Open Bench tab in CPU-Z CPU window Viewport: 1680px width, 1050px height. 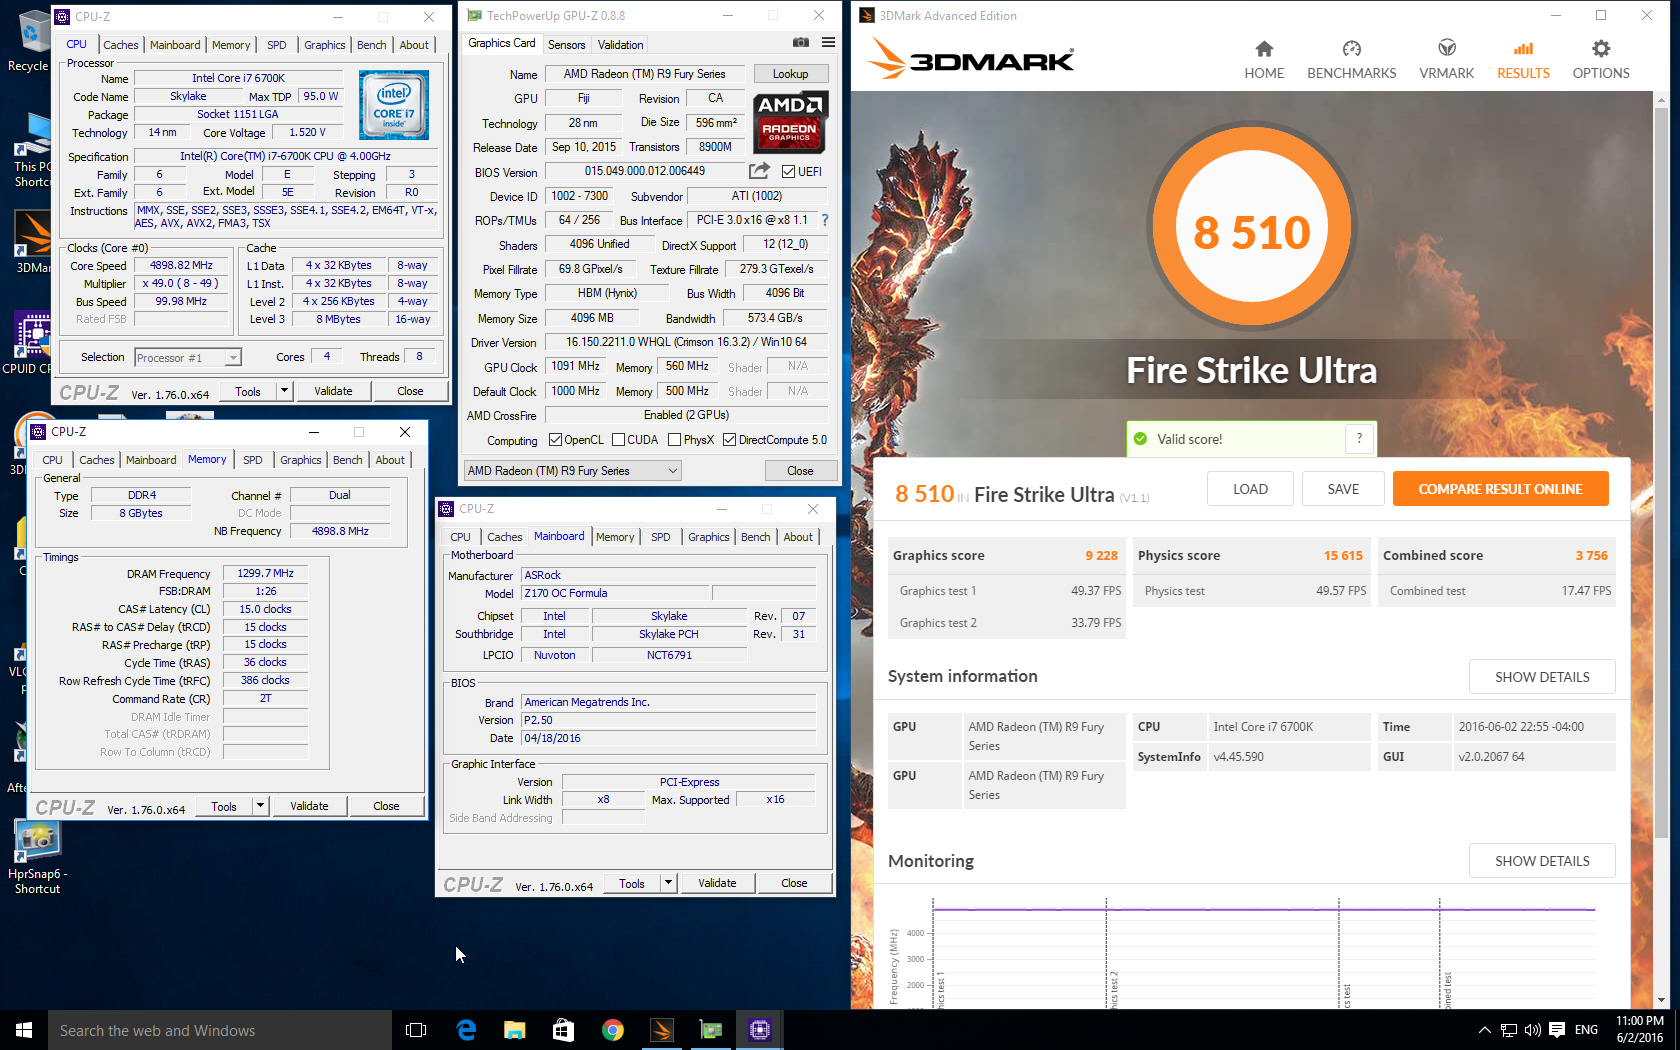[x=371, y=45]
